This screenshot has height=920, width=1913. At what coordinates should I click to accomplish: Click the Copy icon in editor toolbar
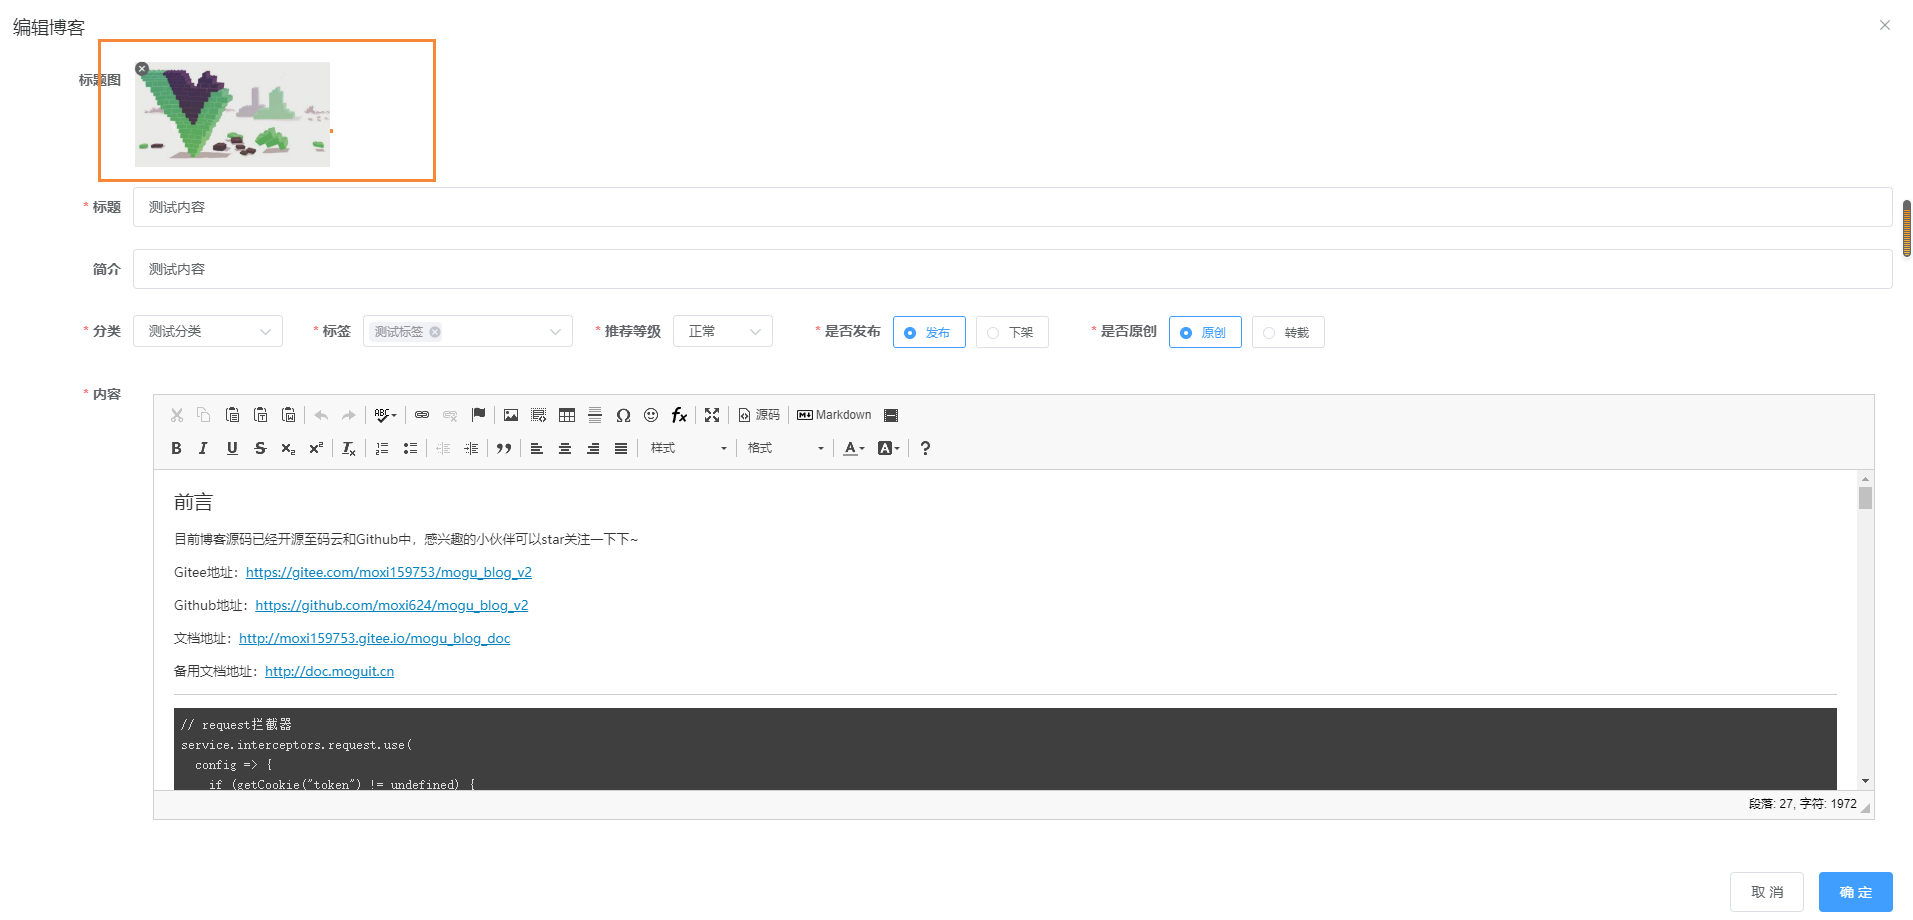204,415
